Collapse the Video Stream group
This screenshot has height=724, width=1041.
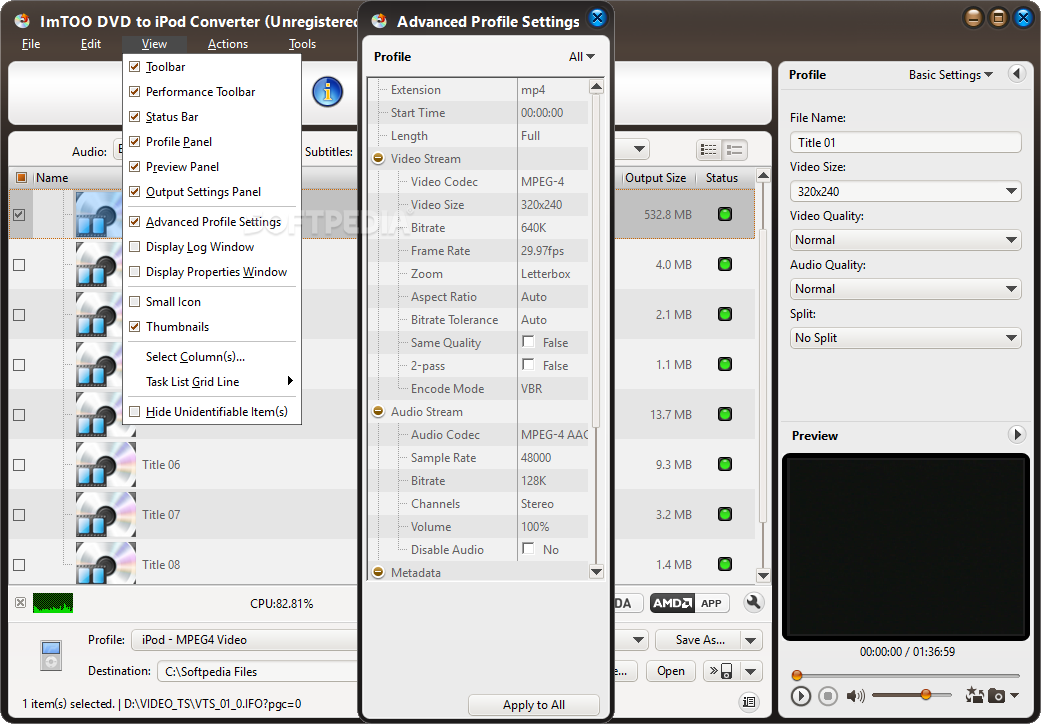378,158
